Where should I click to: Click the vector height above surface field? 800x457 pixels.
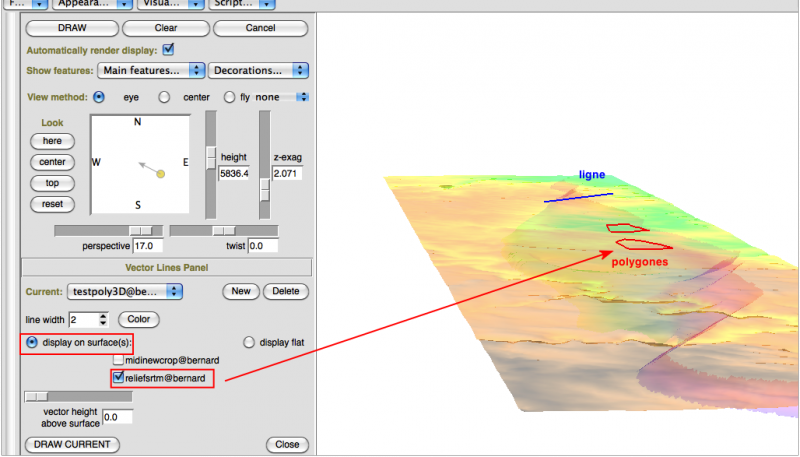coord(116,416)
